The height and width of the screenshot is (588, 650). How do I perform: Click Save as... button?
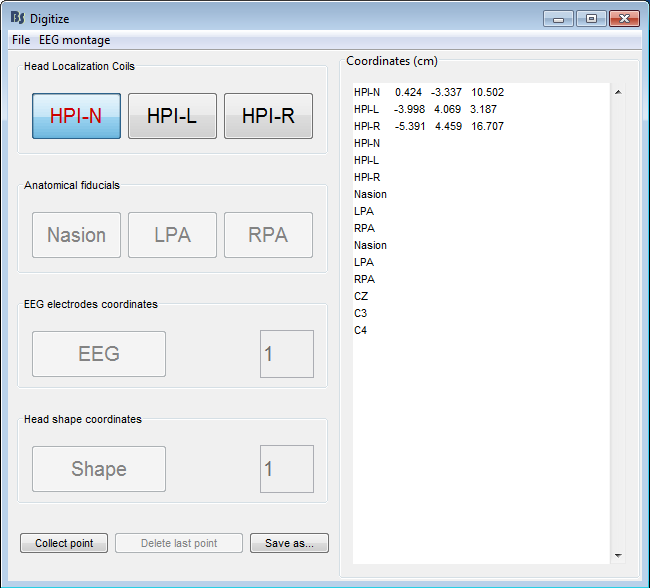(289, 543)
